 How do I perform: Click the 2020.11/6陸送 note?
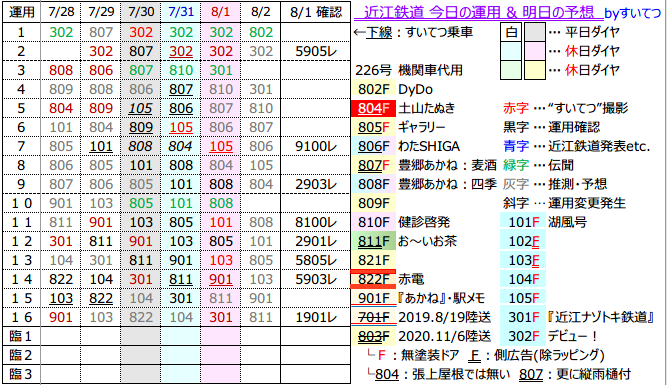point(445,336)
